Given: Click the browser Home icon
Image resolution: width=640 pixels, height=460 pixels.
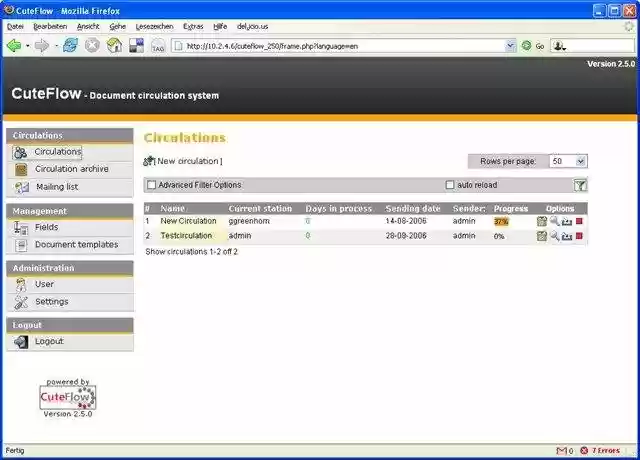Looking at the screenshot, I should point(114,45).
